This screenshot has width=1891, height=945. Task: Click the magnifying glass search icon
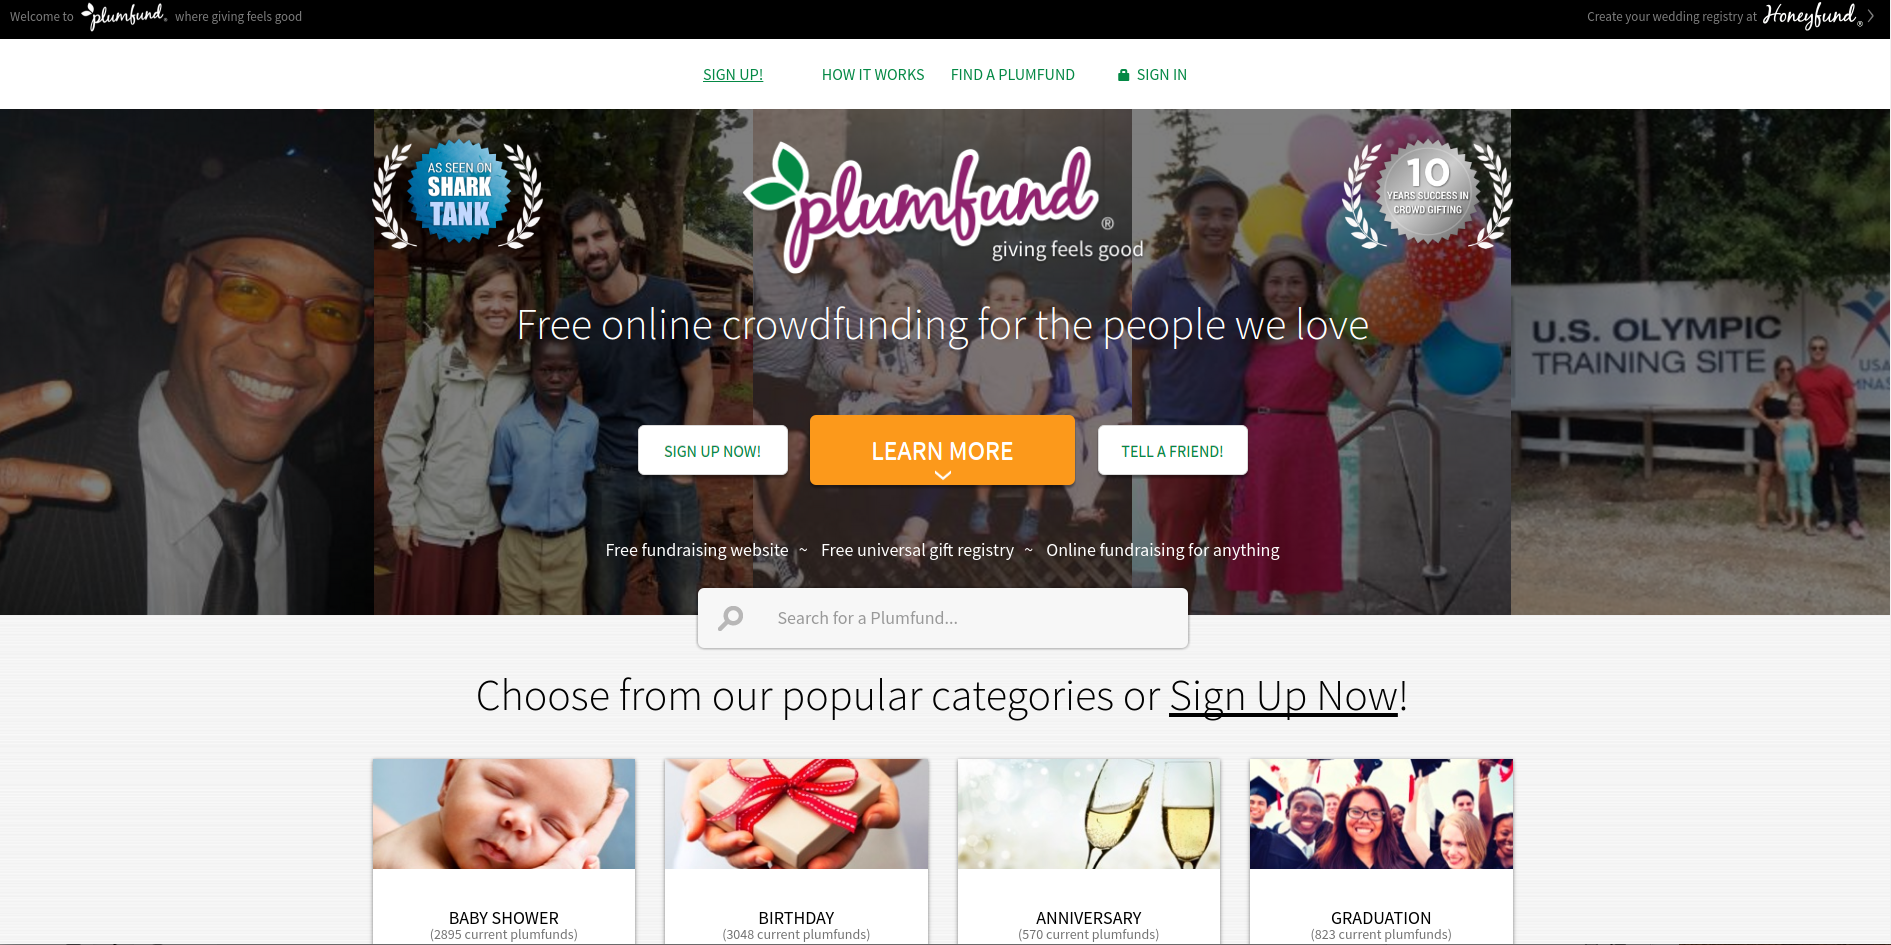click(x=731, y=618)
